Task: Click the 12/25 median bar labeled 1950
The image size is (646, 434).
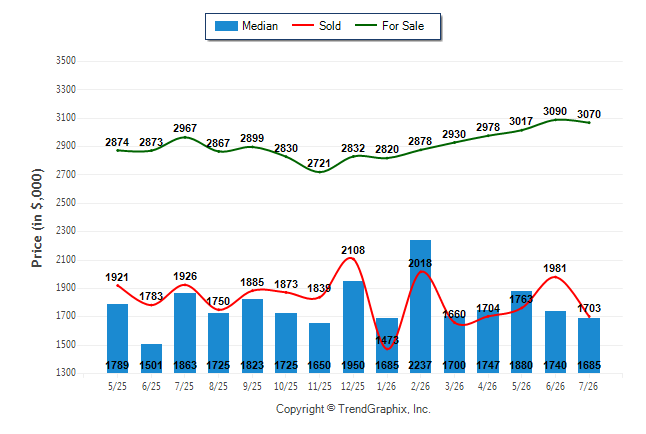Action: (353, 327)
